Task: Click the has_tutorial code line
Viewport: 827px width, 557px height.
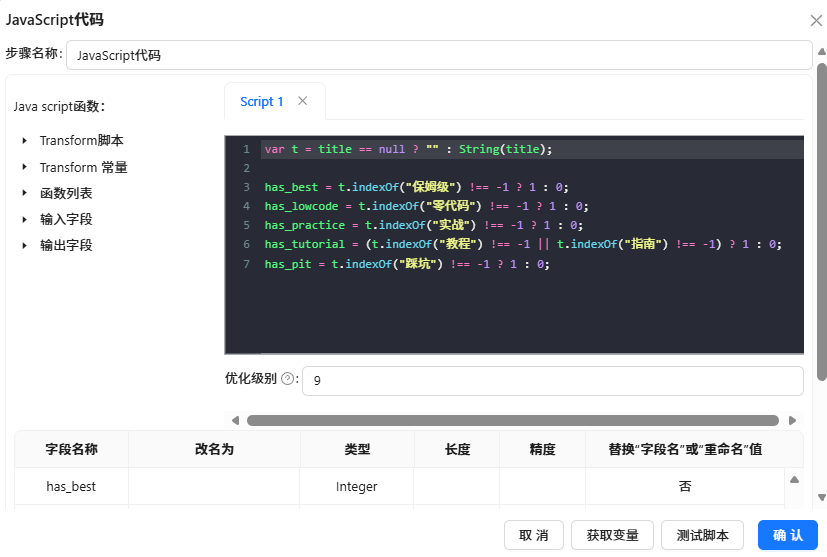Action: (523, 244)
